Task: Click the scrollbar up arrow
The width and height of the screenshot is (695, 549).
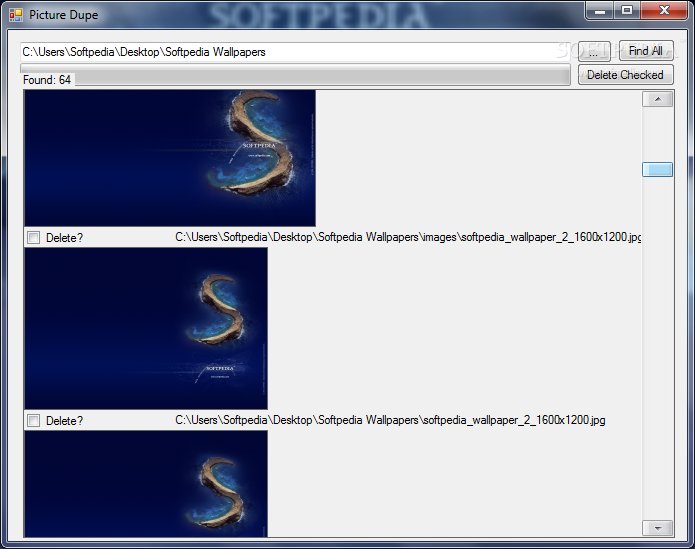Action: tap(658, 99)
